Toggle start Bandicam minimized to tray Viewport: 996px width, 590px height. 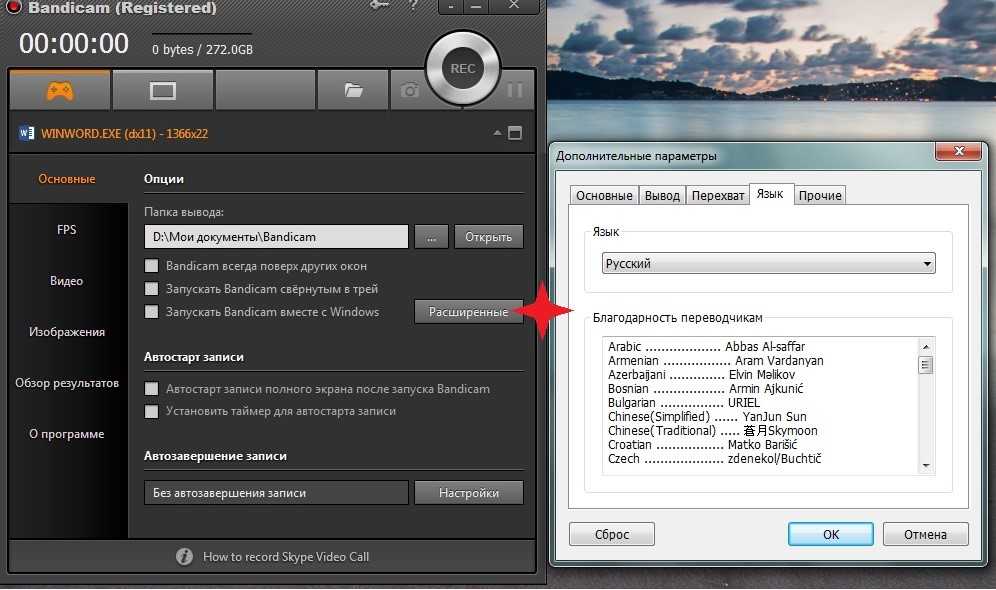tap(152, 289)
